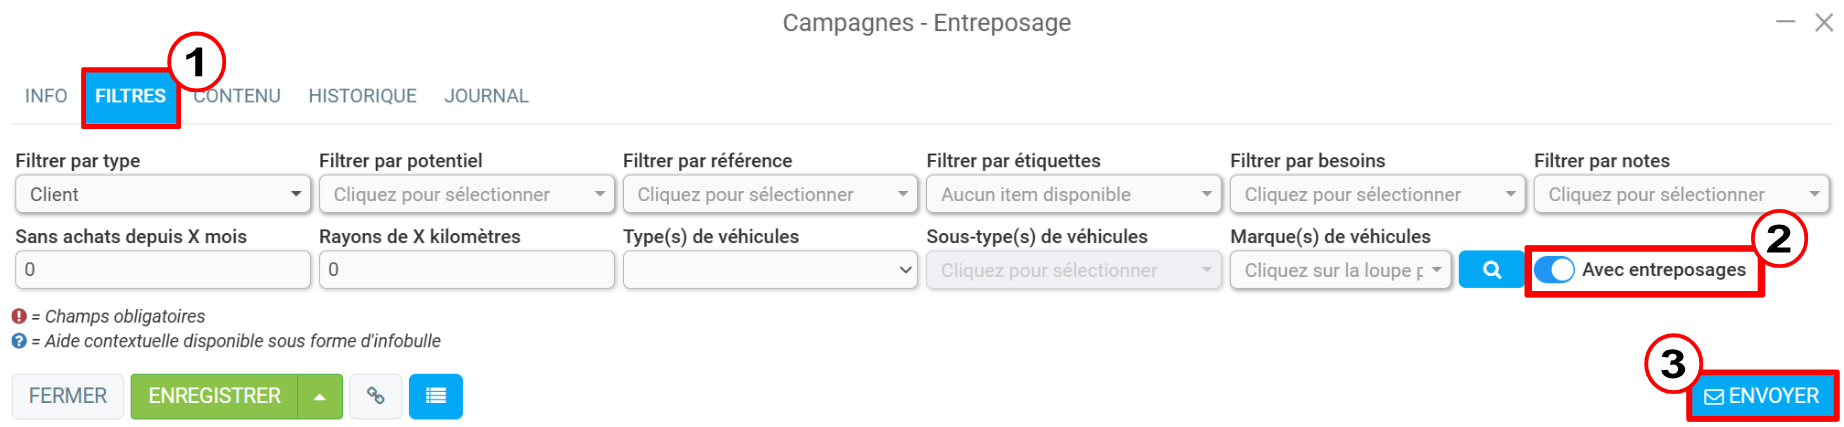
Task: Open the Filtrer par type dropdown
Action: pos(162,194)
